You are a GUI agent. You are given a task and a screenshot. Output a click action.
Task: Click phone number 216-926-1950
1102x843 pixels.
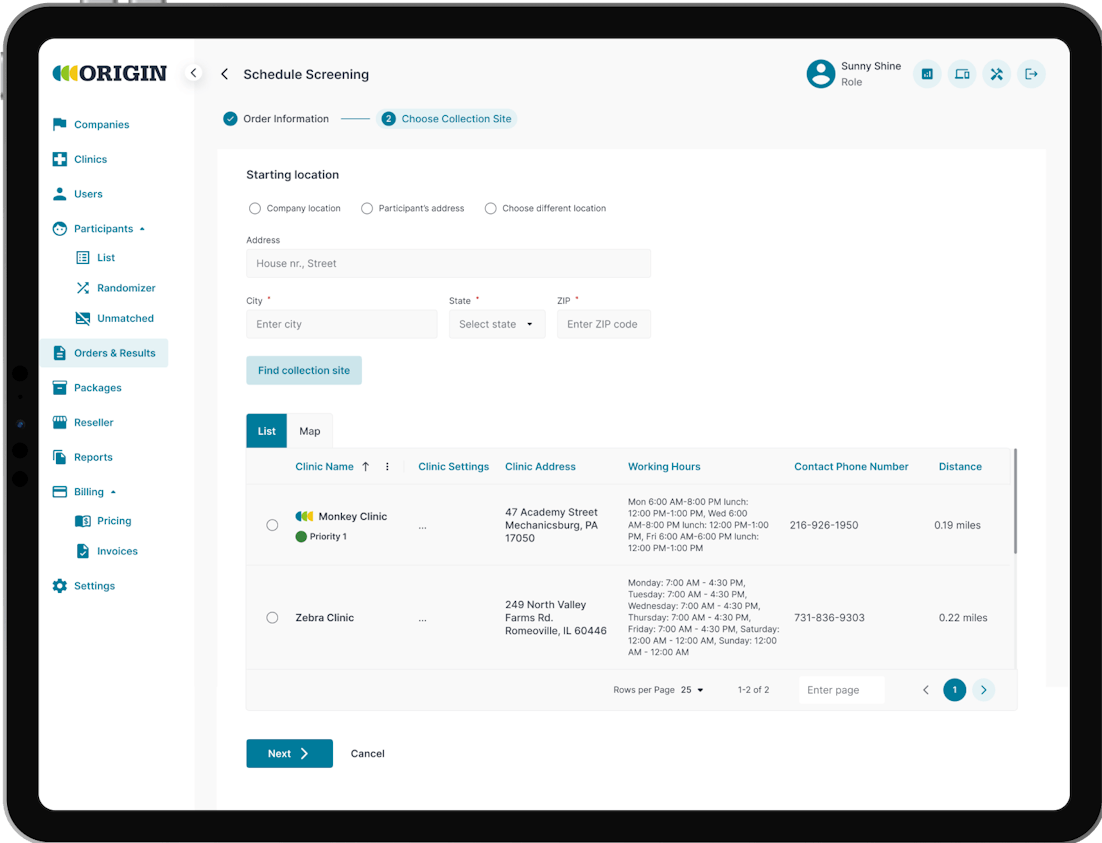824,525
